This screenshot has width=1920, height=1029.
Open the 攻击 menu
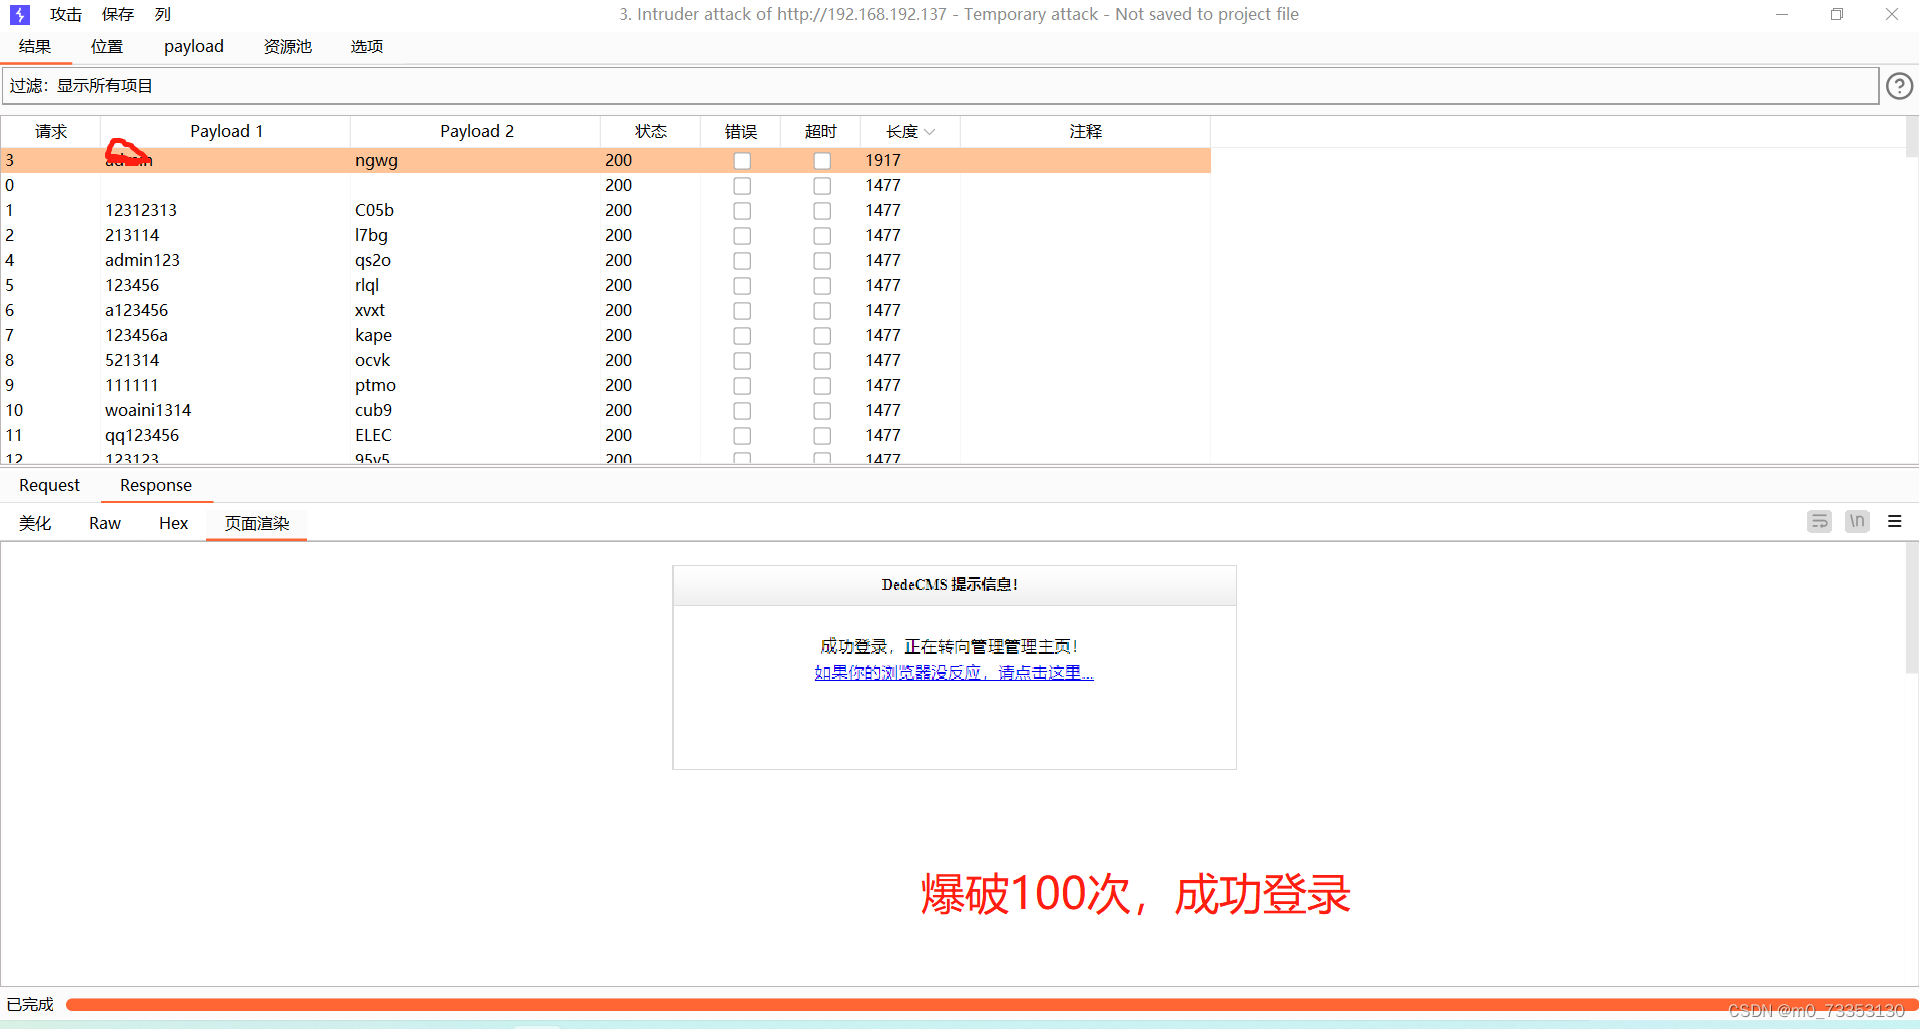coord(66,15)
